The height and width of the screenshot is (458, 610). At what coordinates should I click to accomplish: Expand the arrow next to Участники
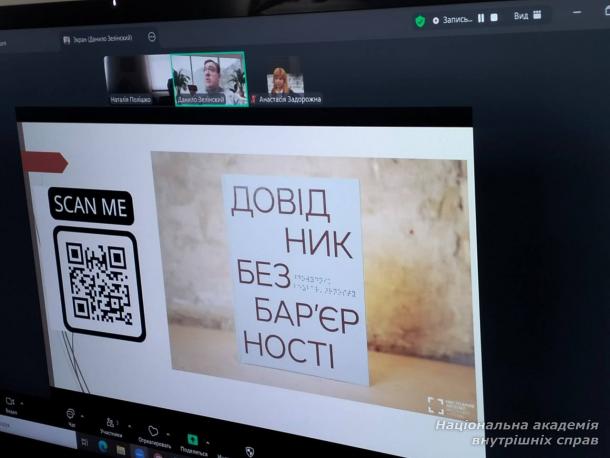(129, 426)
